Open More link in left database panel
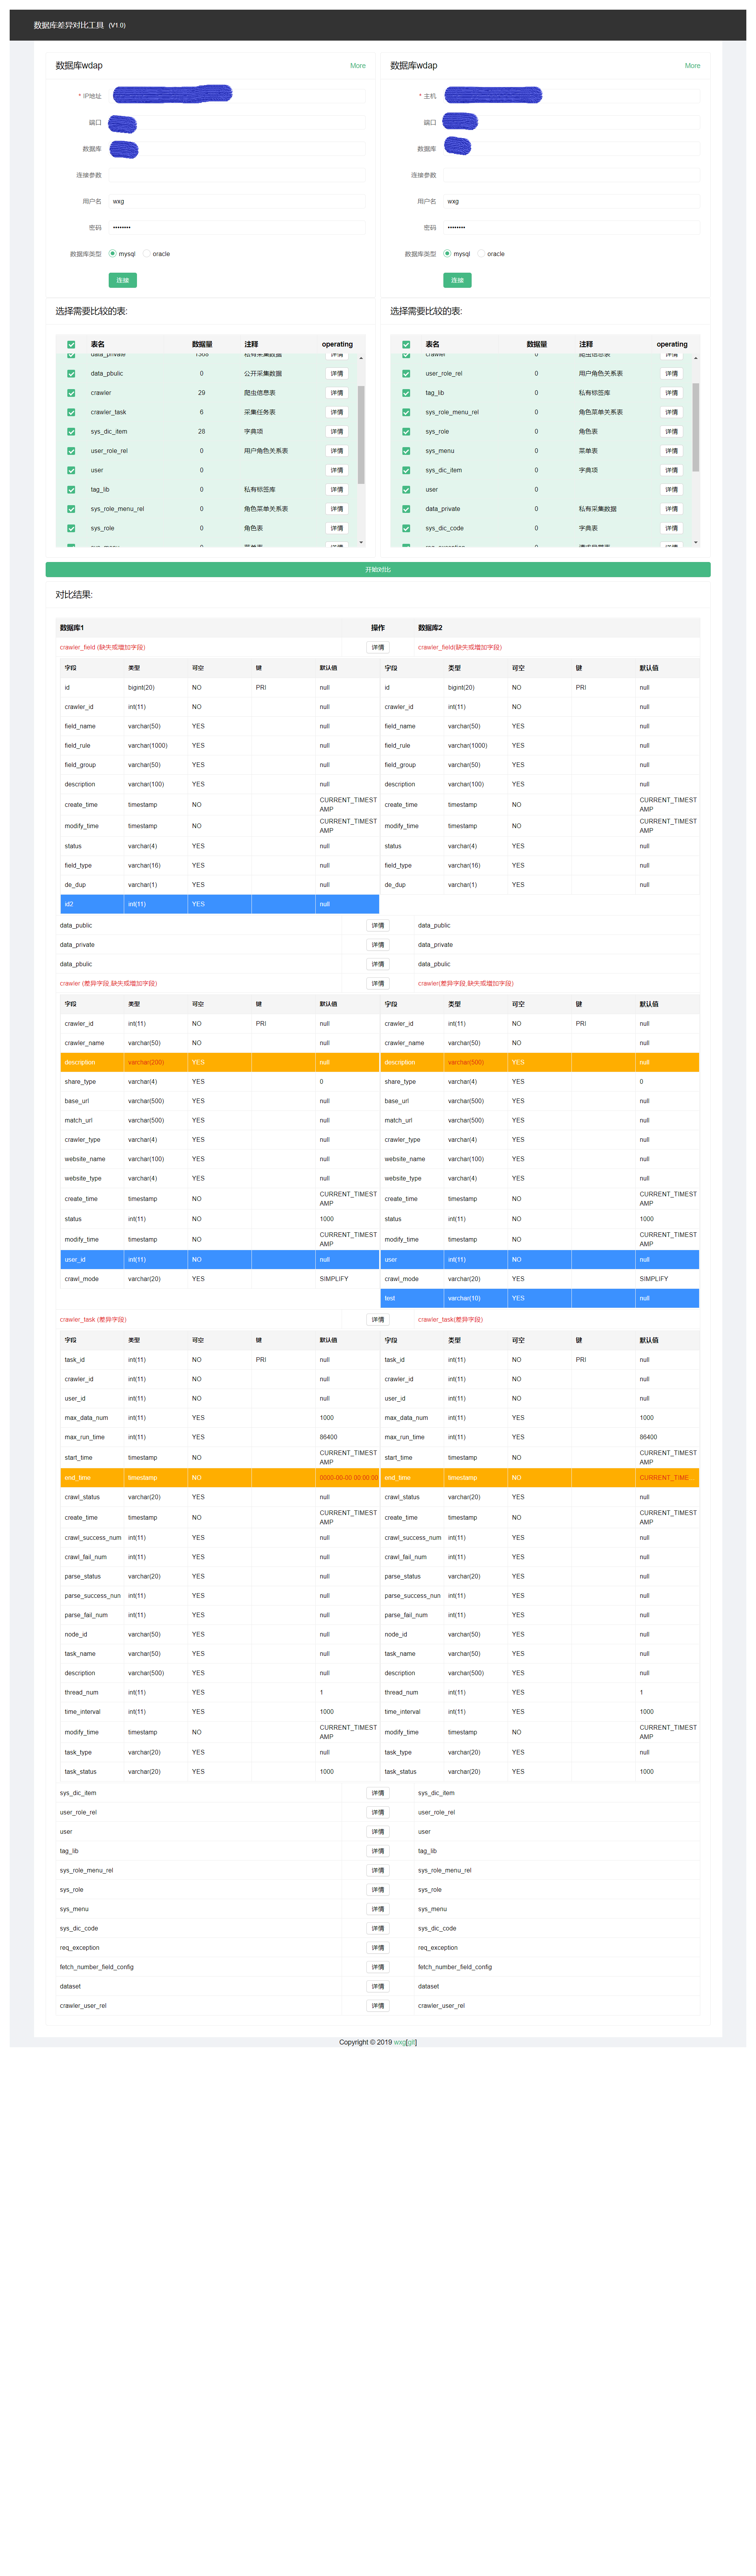Viewport: 756px width, 2576px height. [x=357, y=66]
